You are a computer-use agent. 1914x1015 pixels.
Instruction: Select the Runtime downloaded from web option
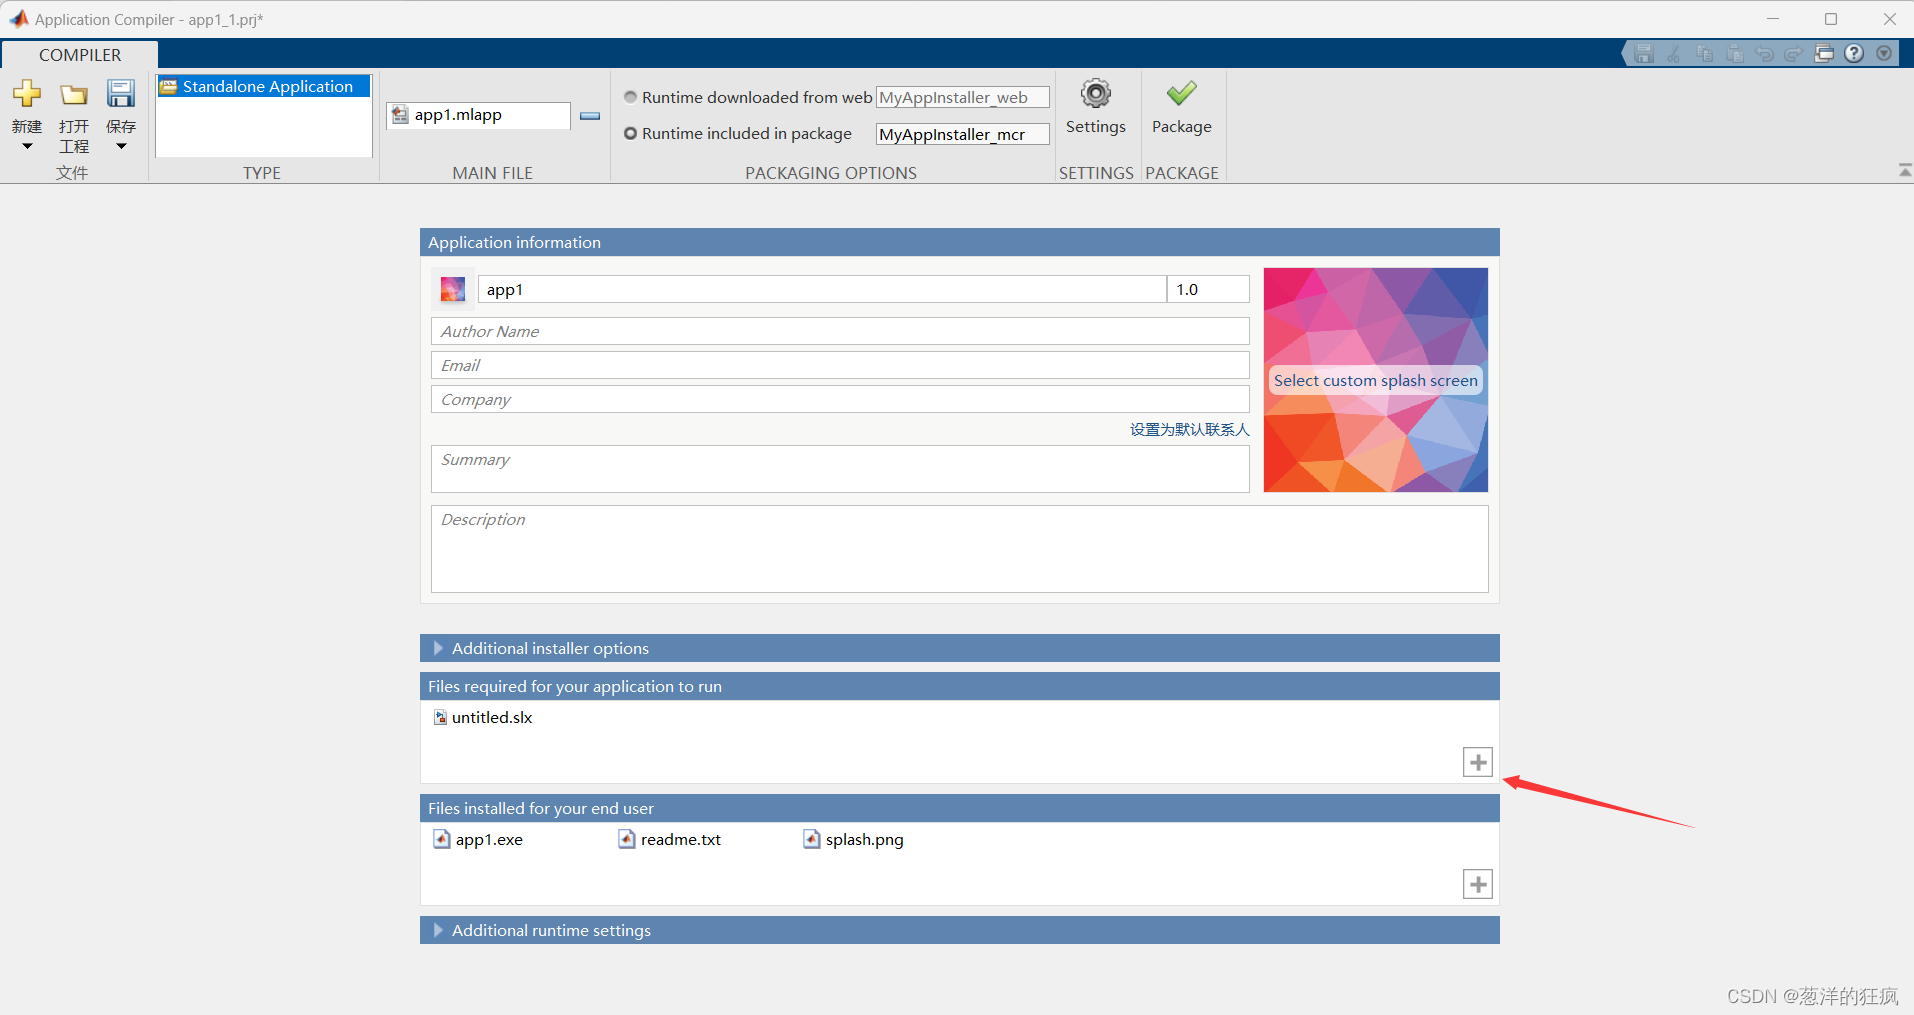630,97
